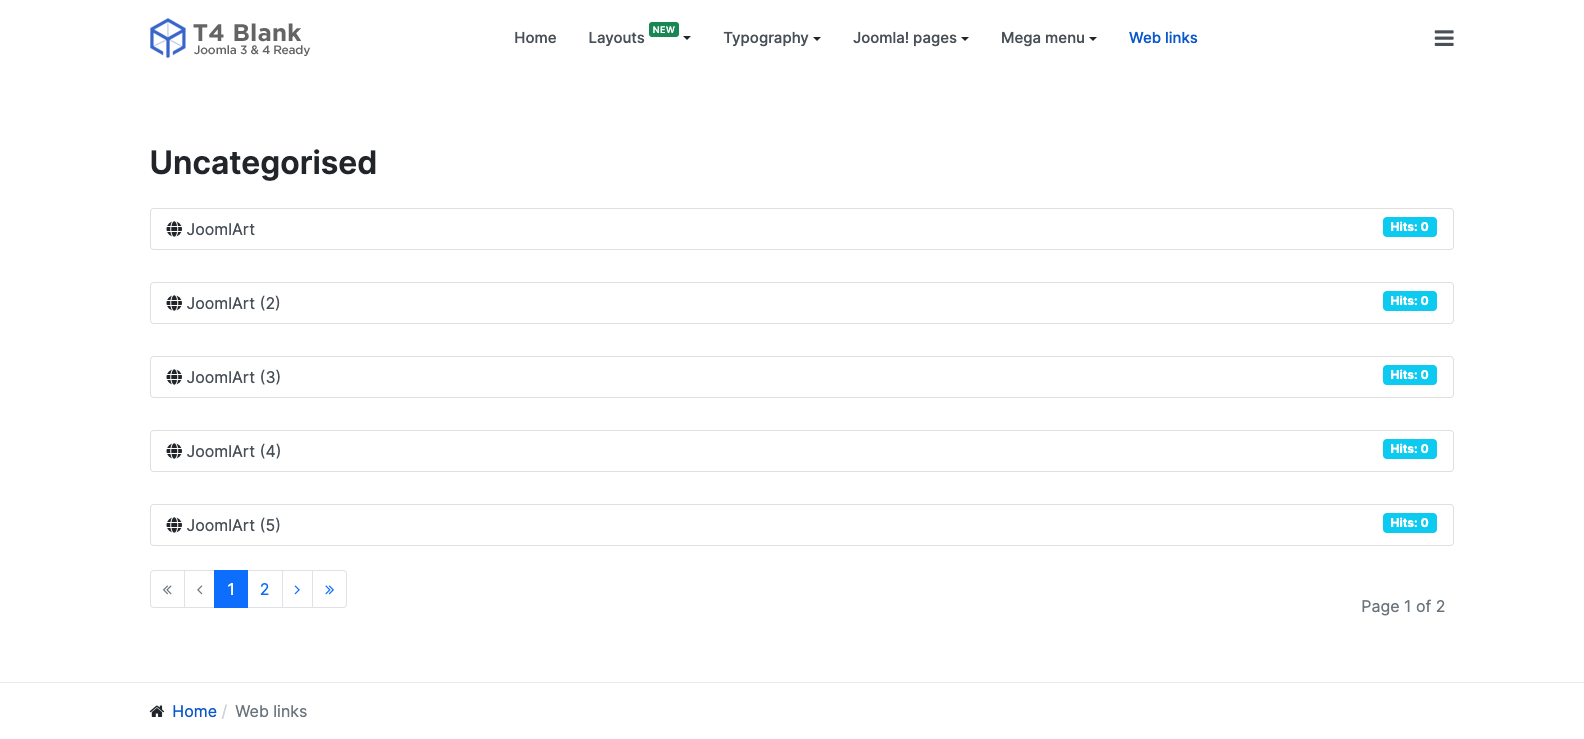This screenshot has width=1584, height=739.
Task: Click the Hits badge on first JoomlArt row
Action: 1410,227
